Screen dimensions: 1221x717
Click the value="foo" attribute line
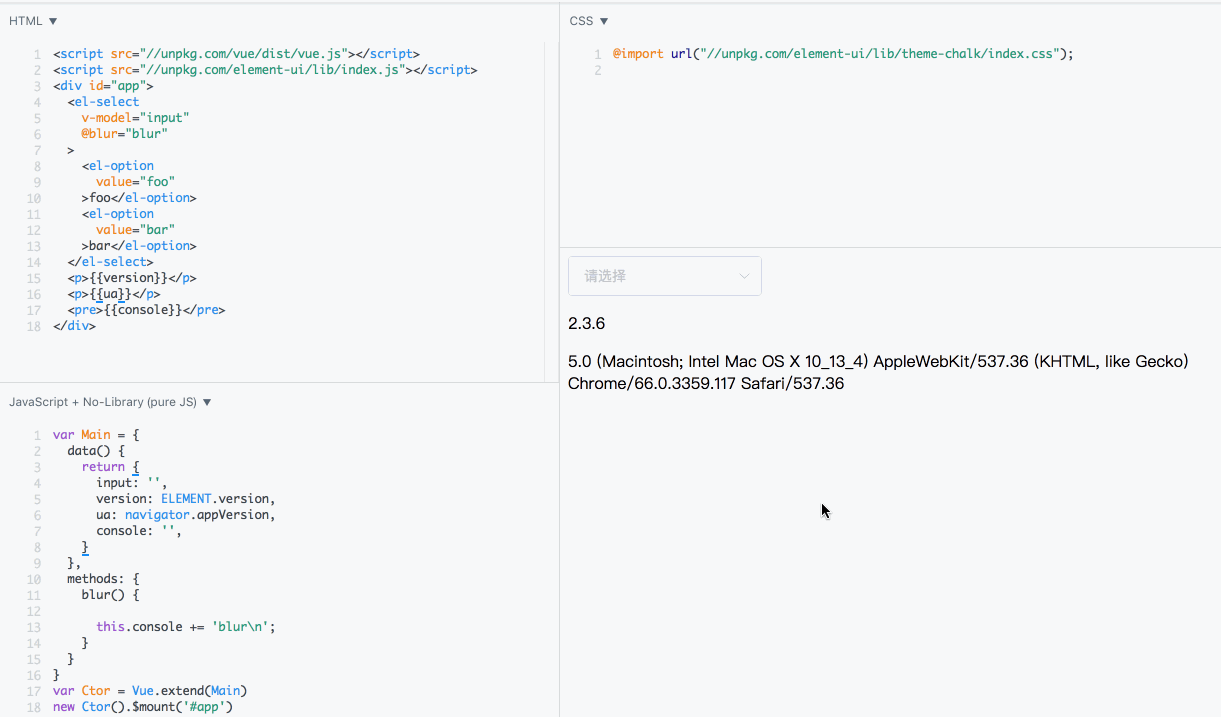tap(135, 182)
